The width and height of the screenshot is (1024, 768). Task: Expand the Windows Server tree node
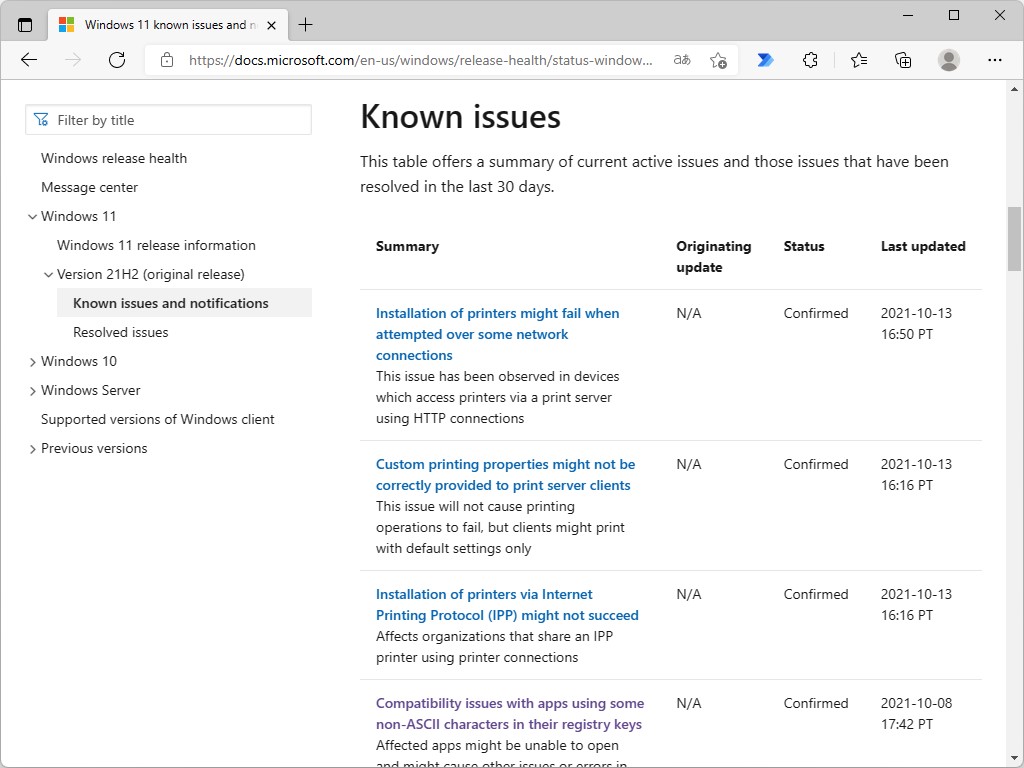coord(33,391)
